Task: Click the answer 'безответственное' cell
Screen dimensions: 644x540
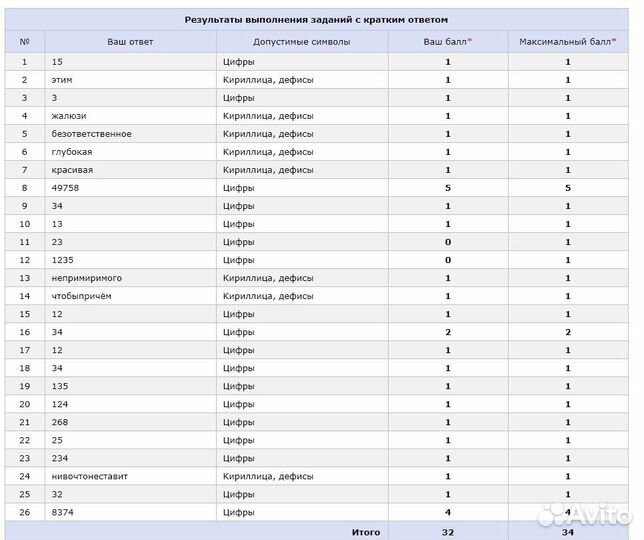Action: (92, 134)
